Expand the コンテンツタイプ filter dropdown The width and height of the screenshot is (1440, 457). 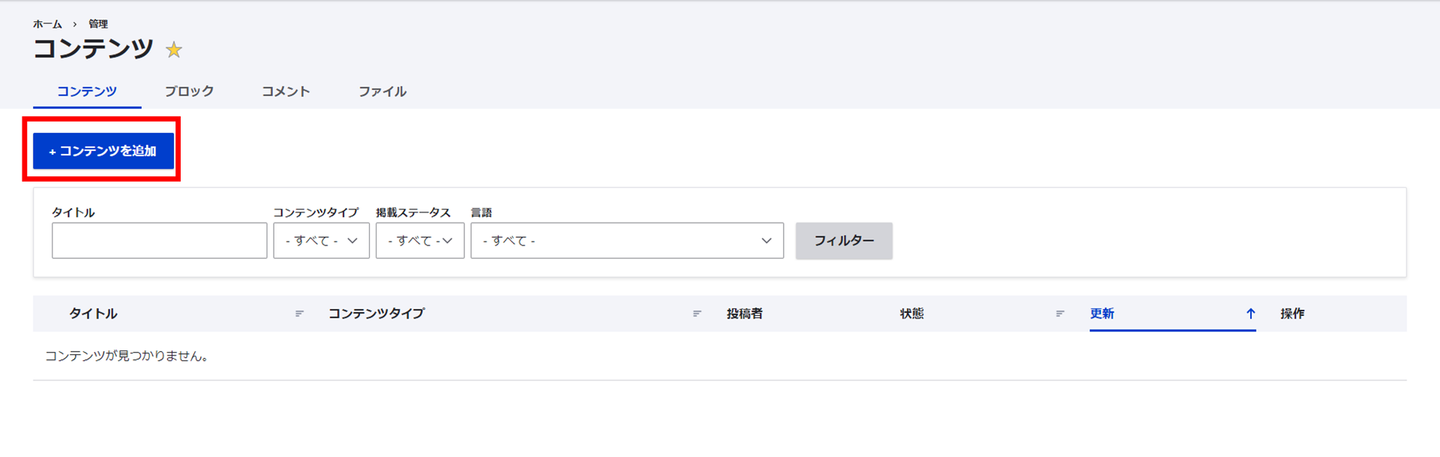click(321, 241)
